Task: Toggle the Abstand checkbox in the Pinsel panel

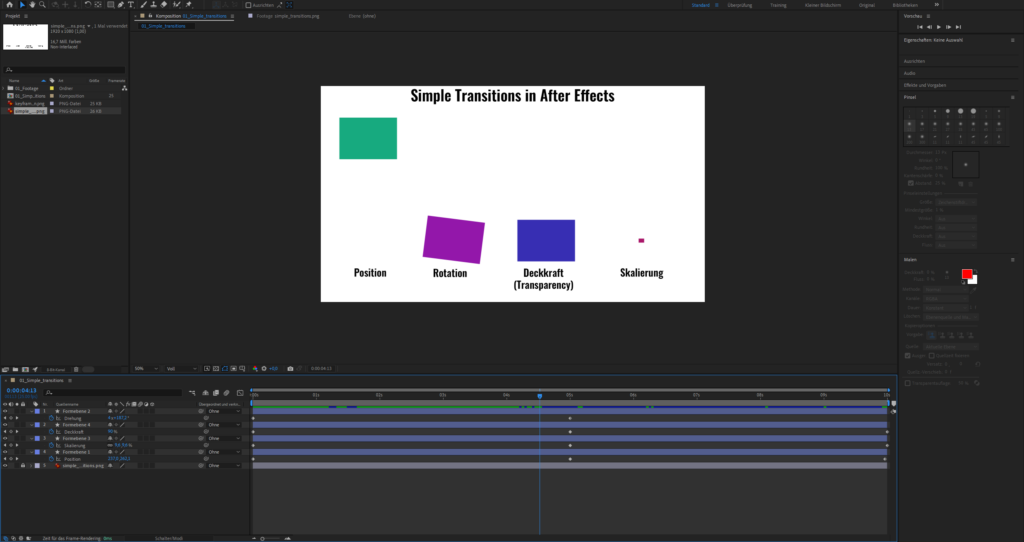Action: pos(910,183)
